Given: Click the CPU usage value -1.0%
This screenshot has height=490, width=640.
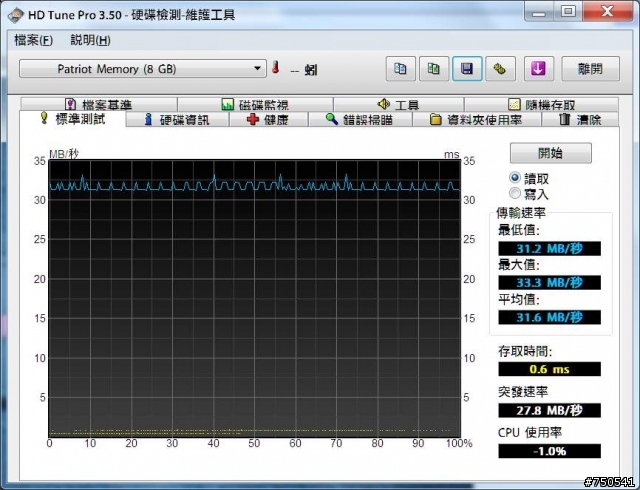Looking at the screenshot, I should [x=549, y=451].
